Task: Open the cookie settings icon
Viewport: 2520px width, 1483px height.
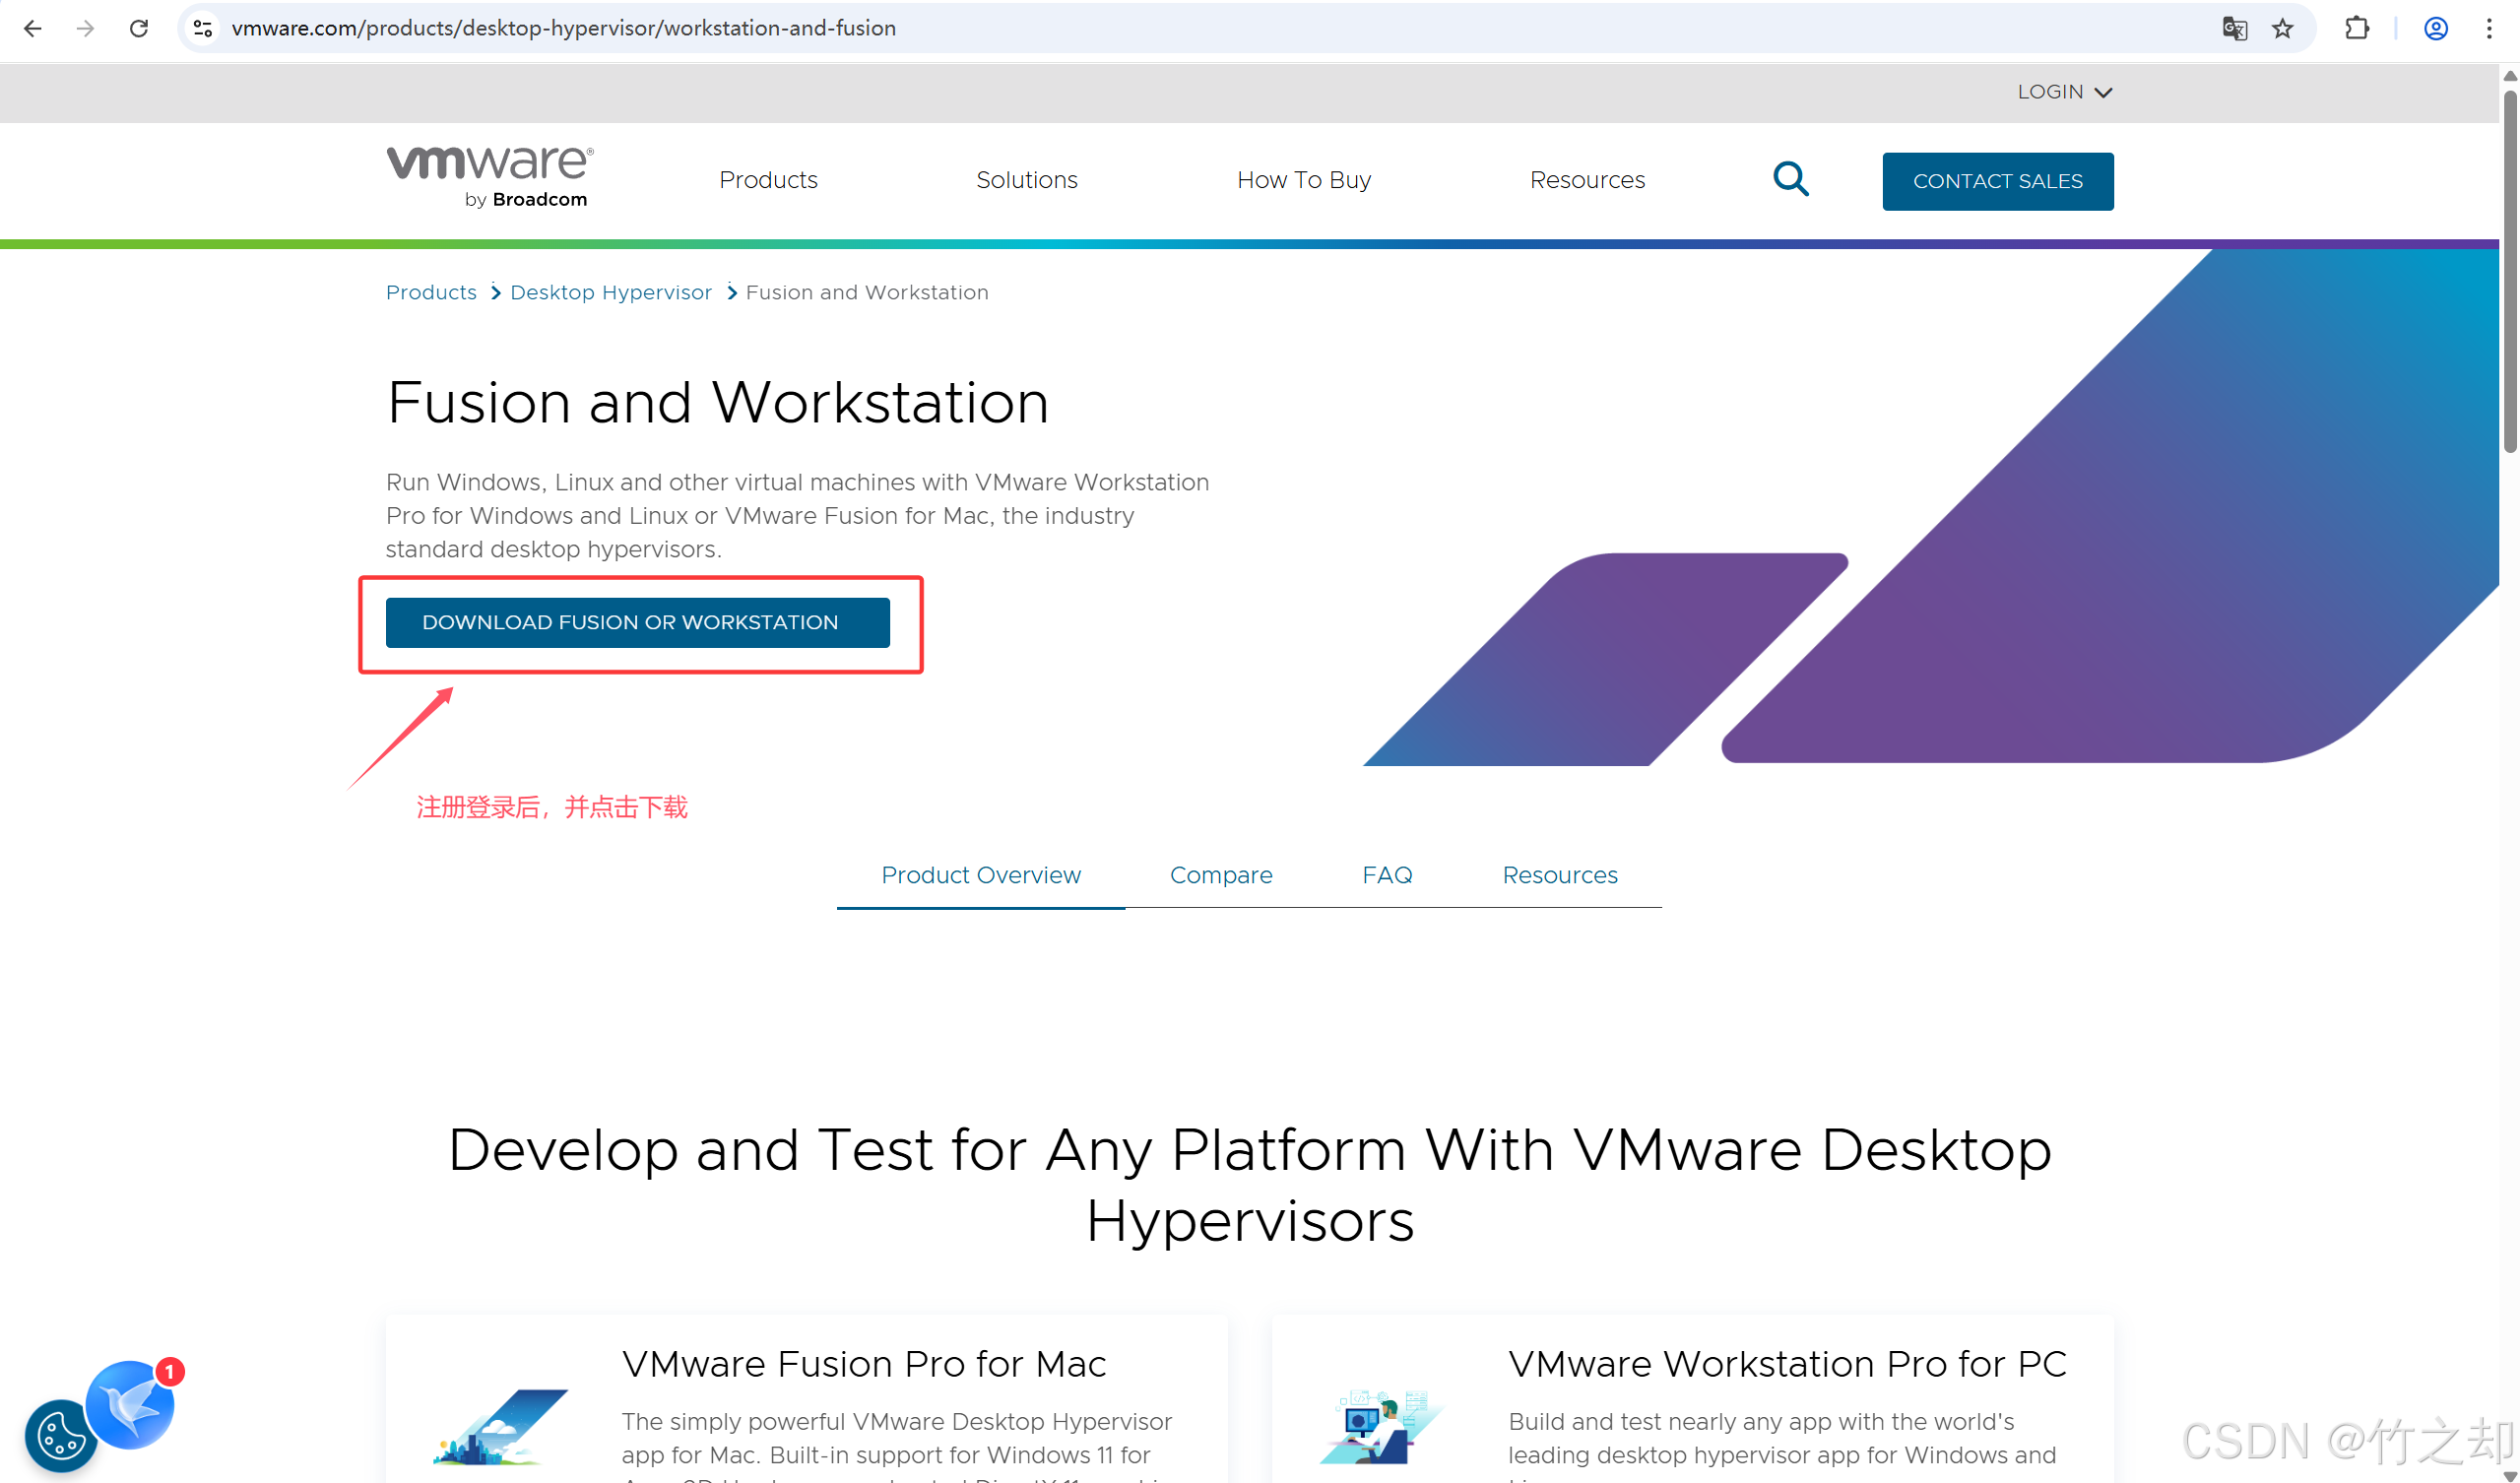Action: (x=60, y=1436)
